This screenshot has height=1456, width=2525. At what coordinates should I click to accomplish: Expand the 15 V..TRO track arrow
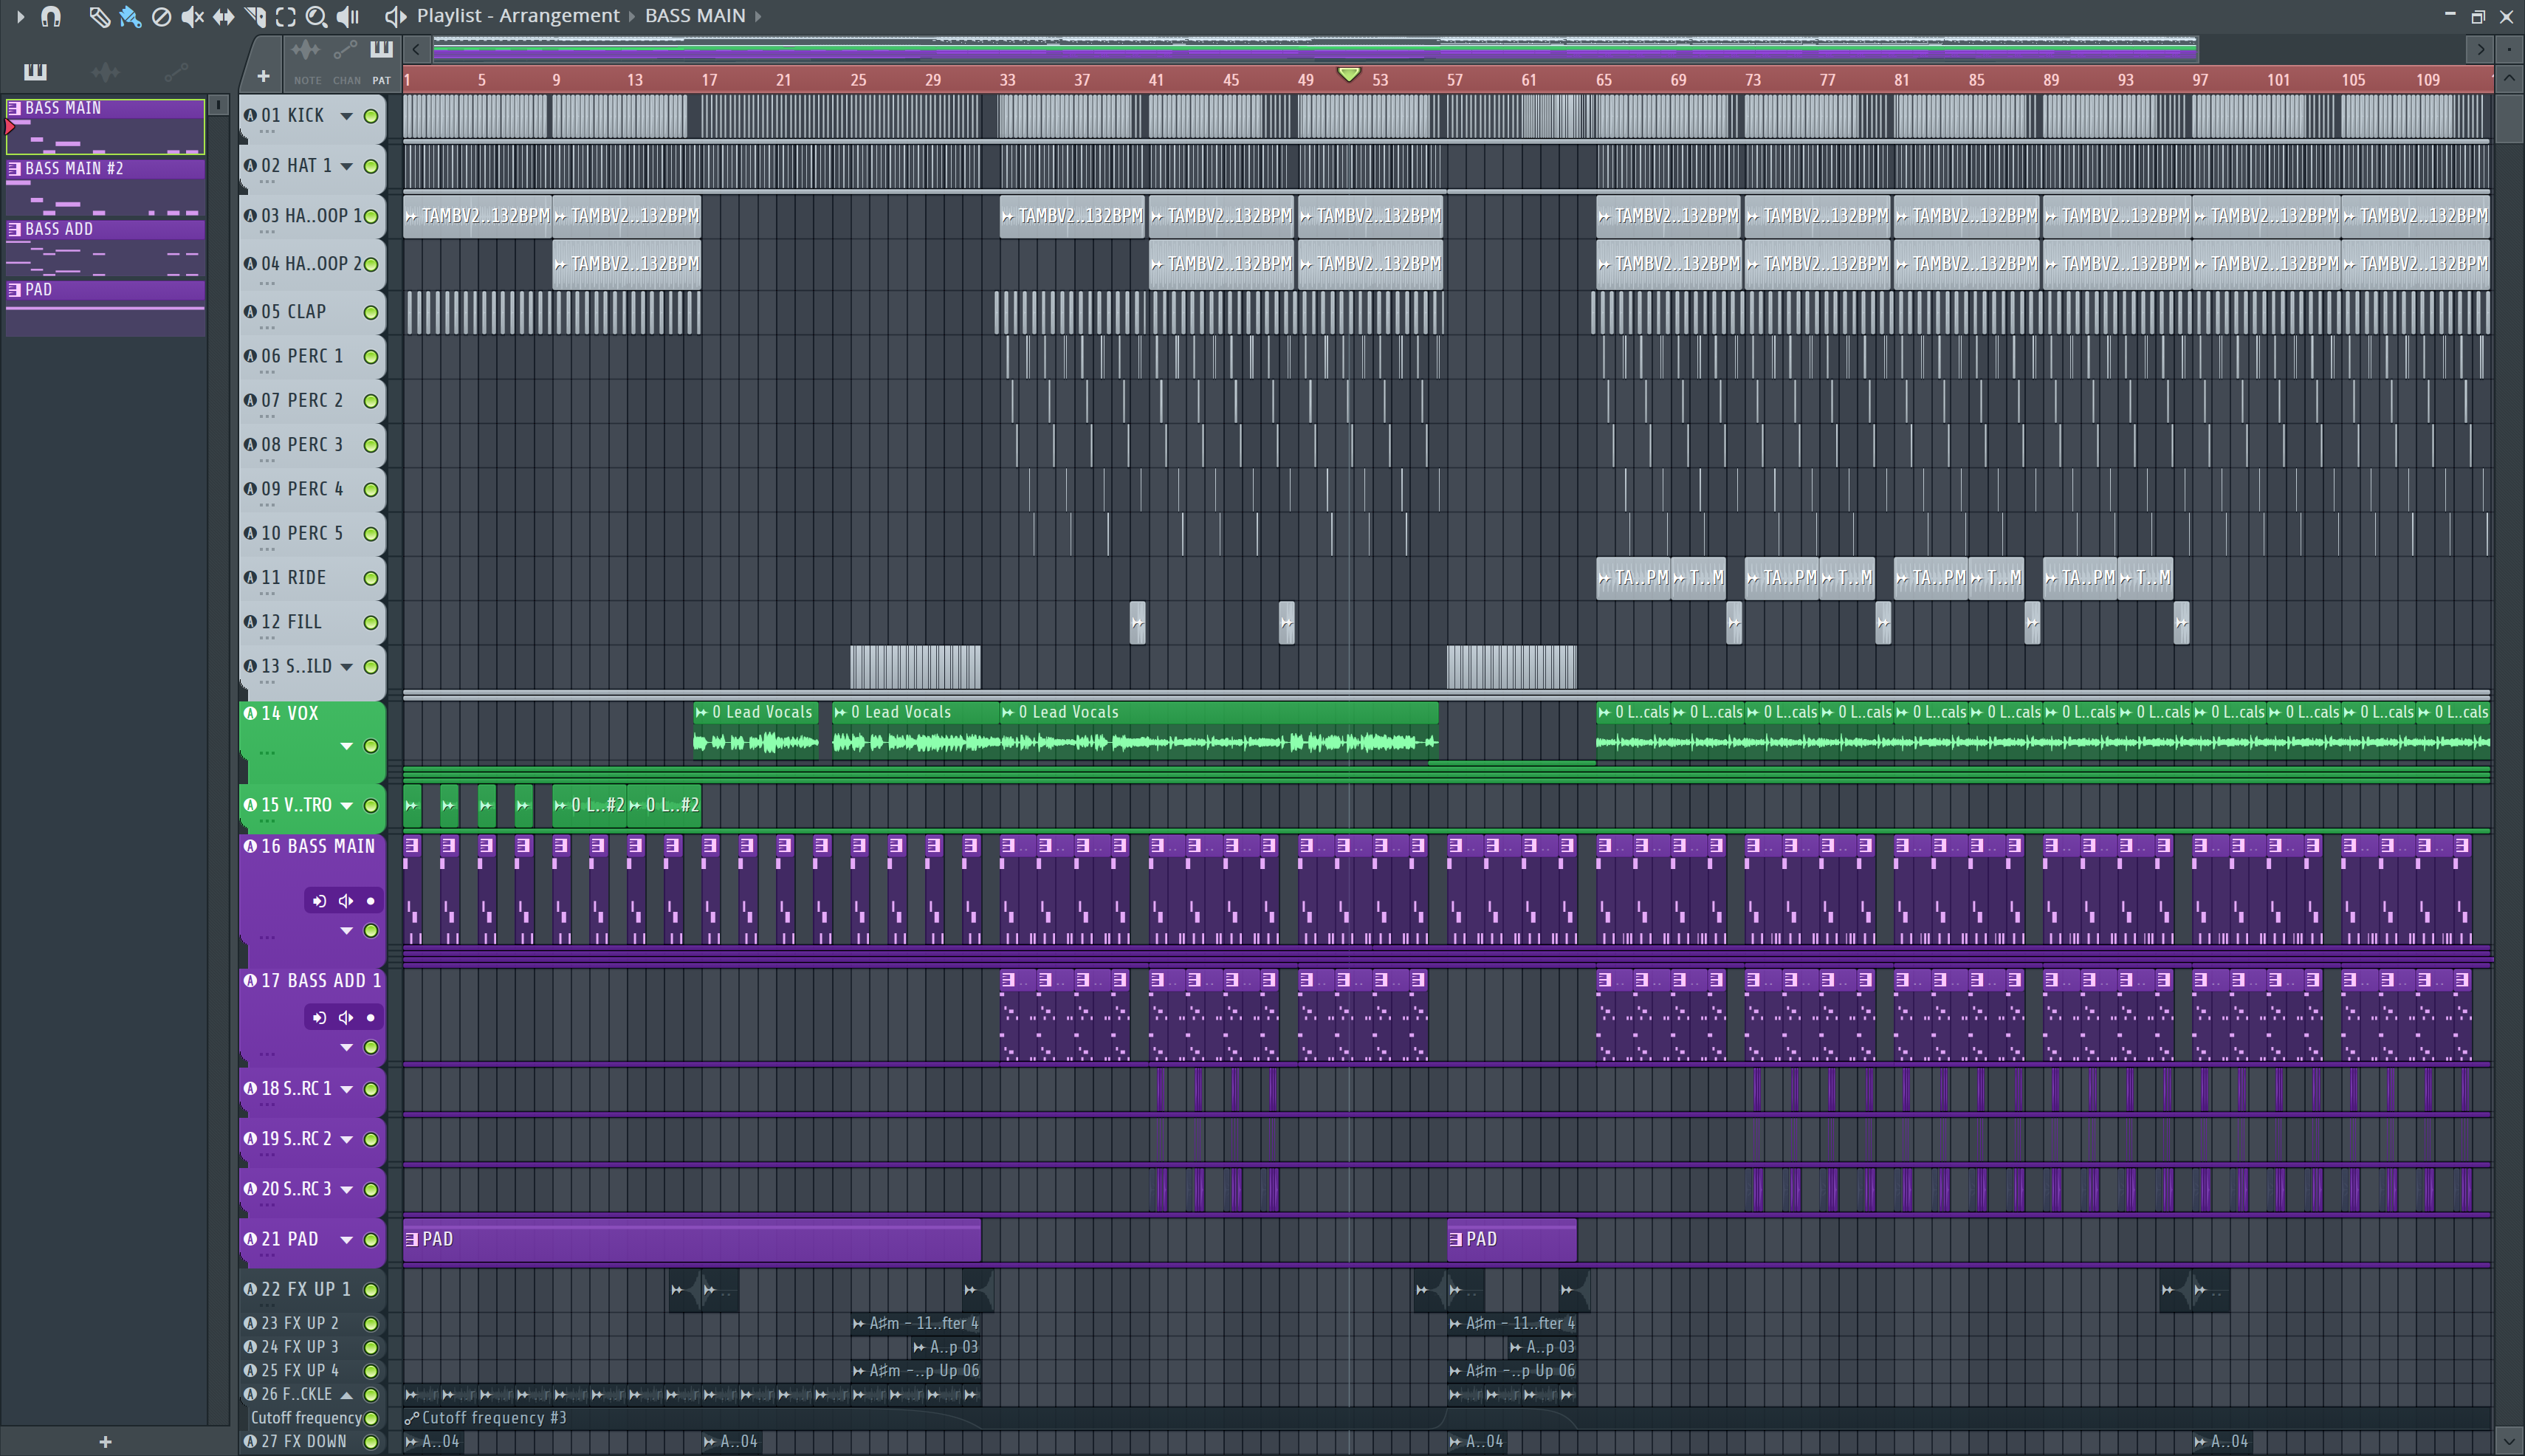[347, 806]
